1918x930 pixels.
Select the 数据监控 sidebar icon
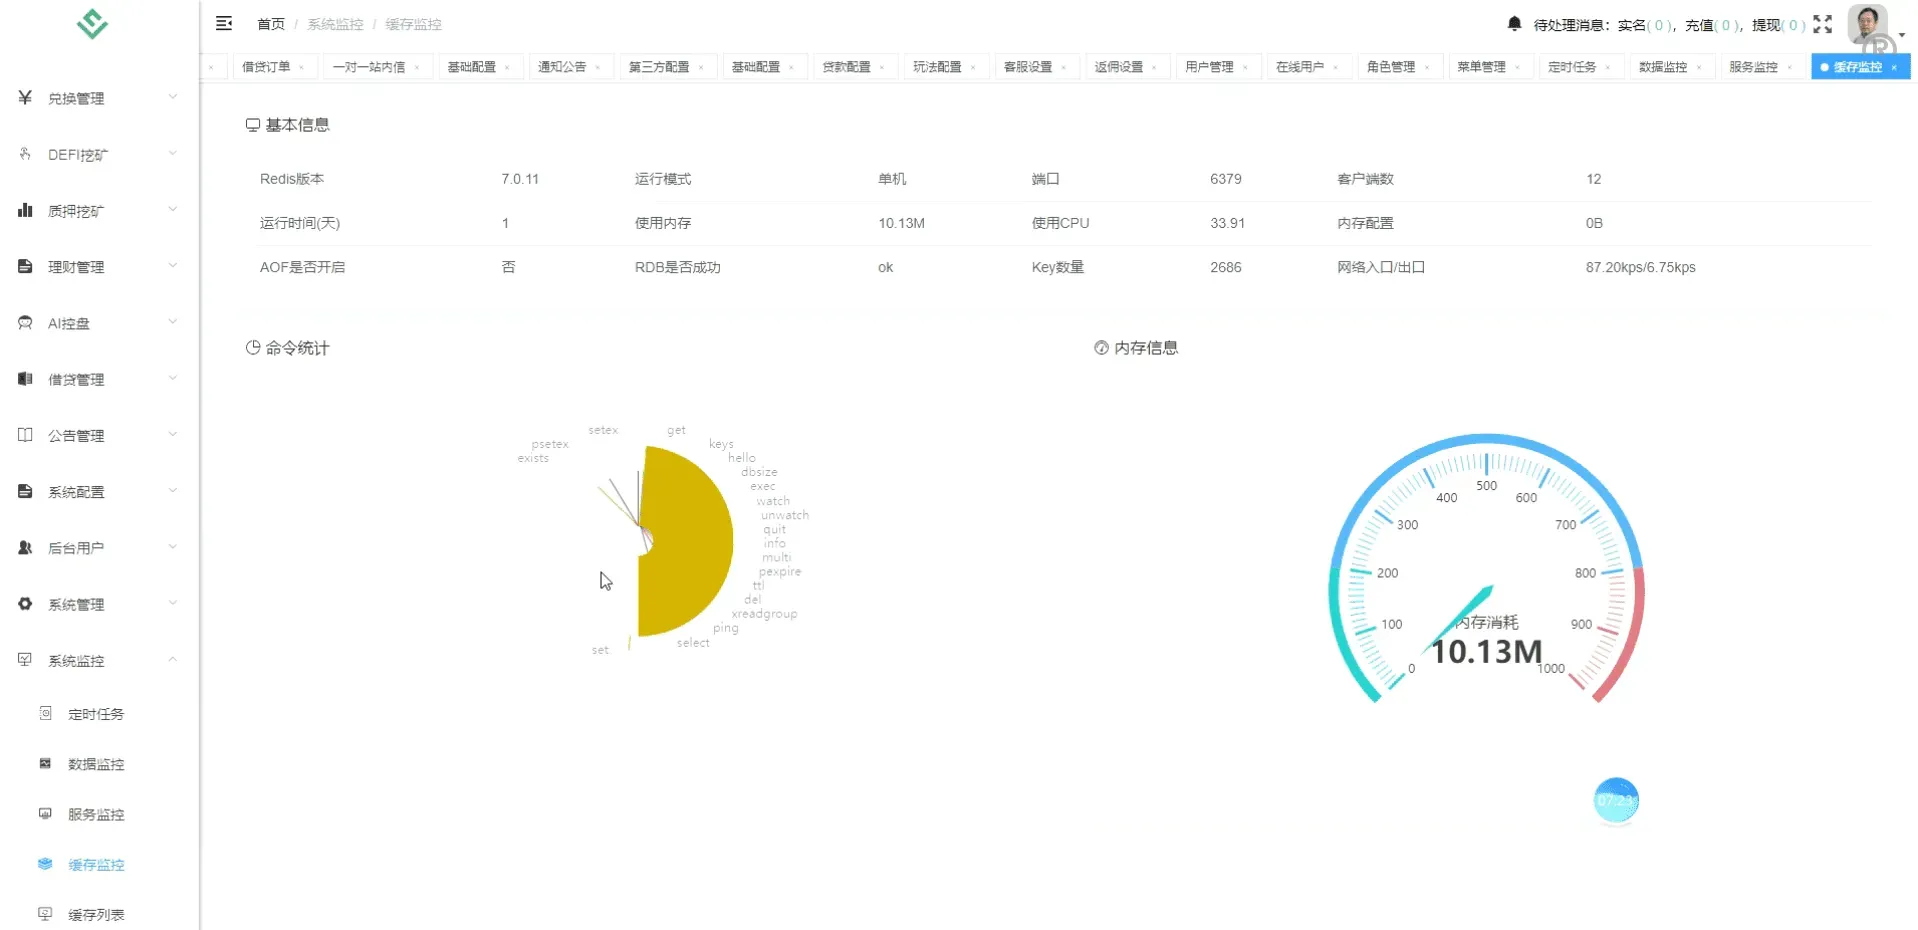(45, 763)
